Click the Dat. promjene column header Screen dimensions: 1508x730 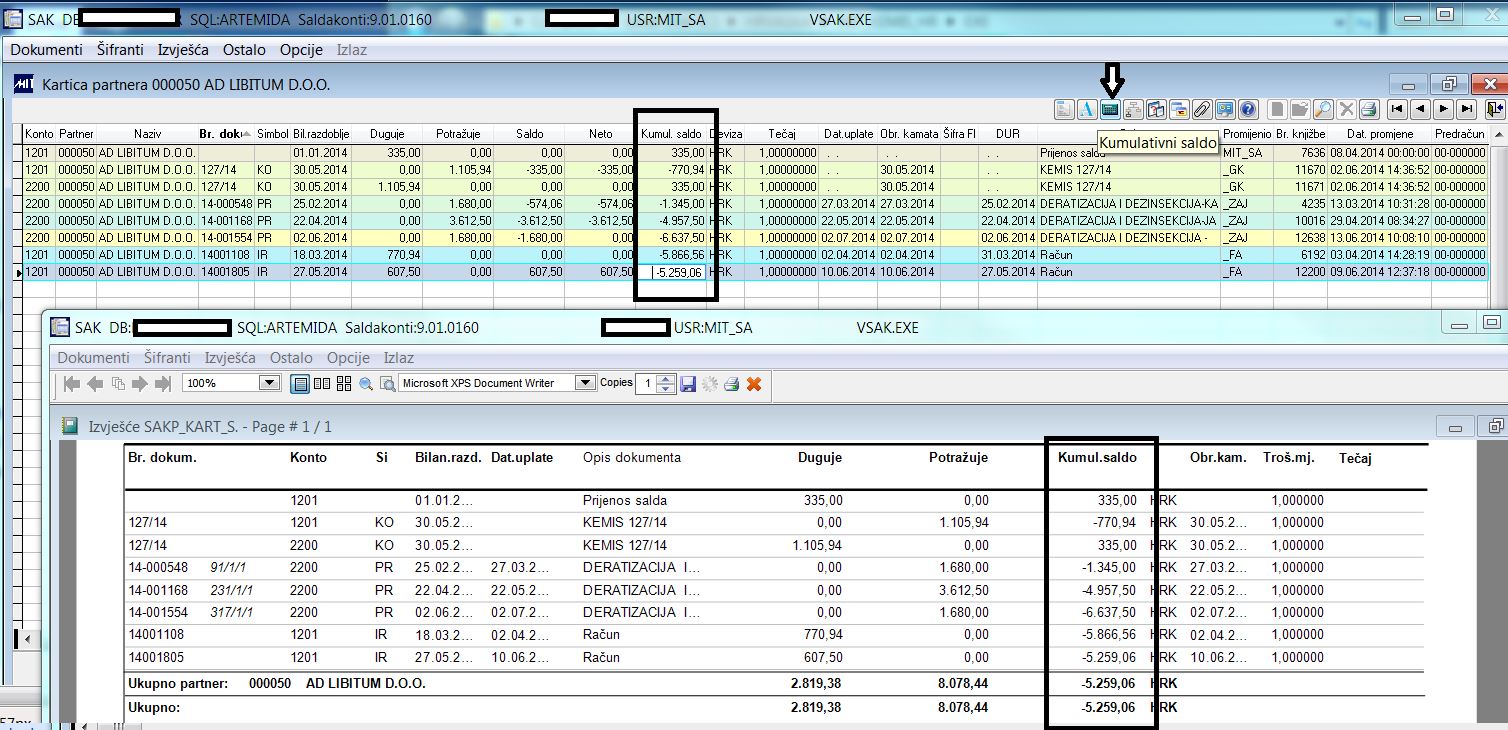(x=1380, y=134)
